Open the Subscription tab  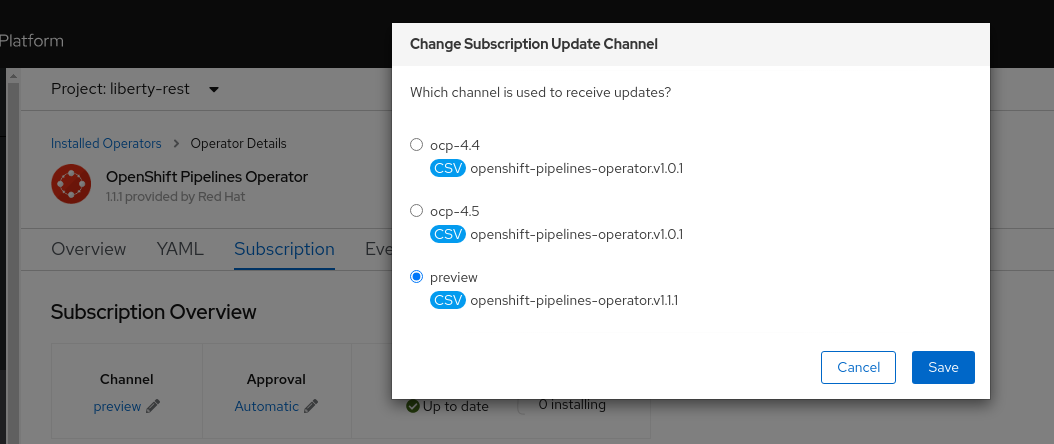tap(284, 249)
